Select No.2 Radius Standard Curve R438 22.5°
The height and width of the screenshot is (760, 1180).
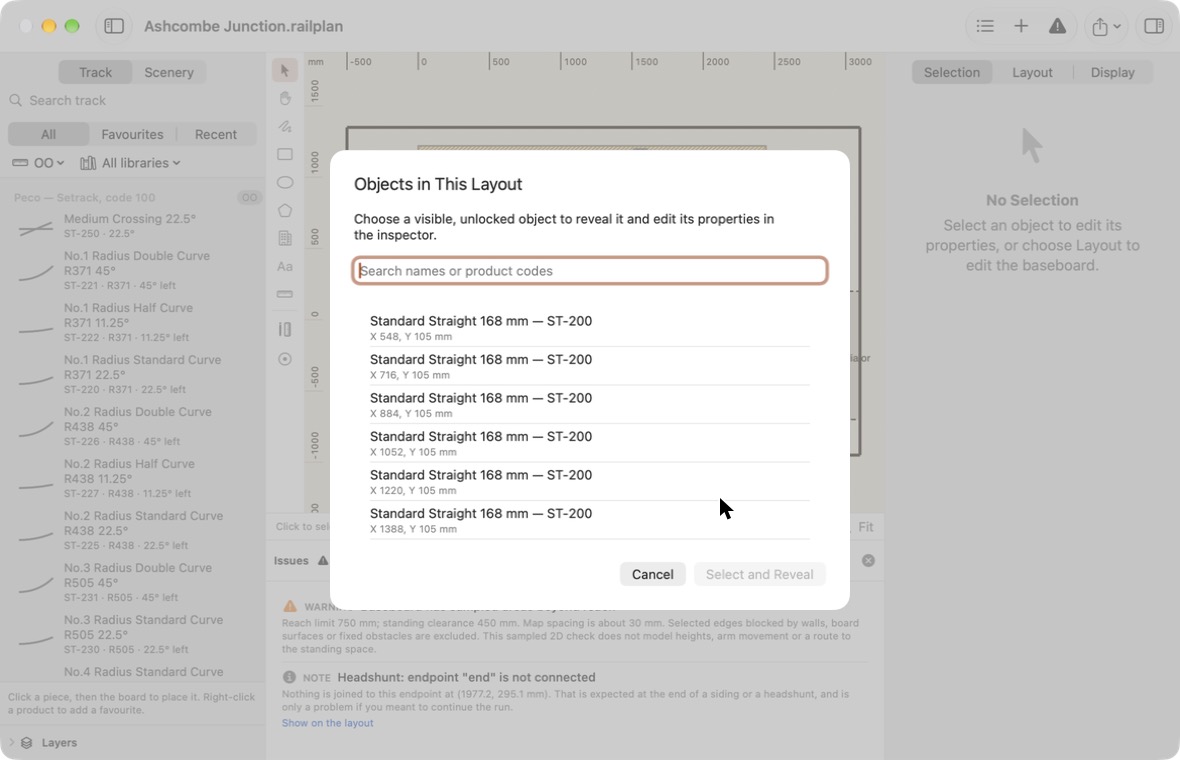tap(133, 530)
